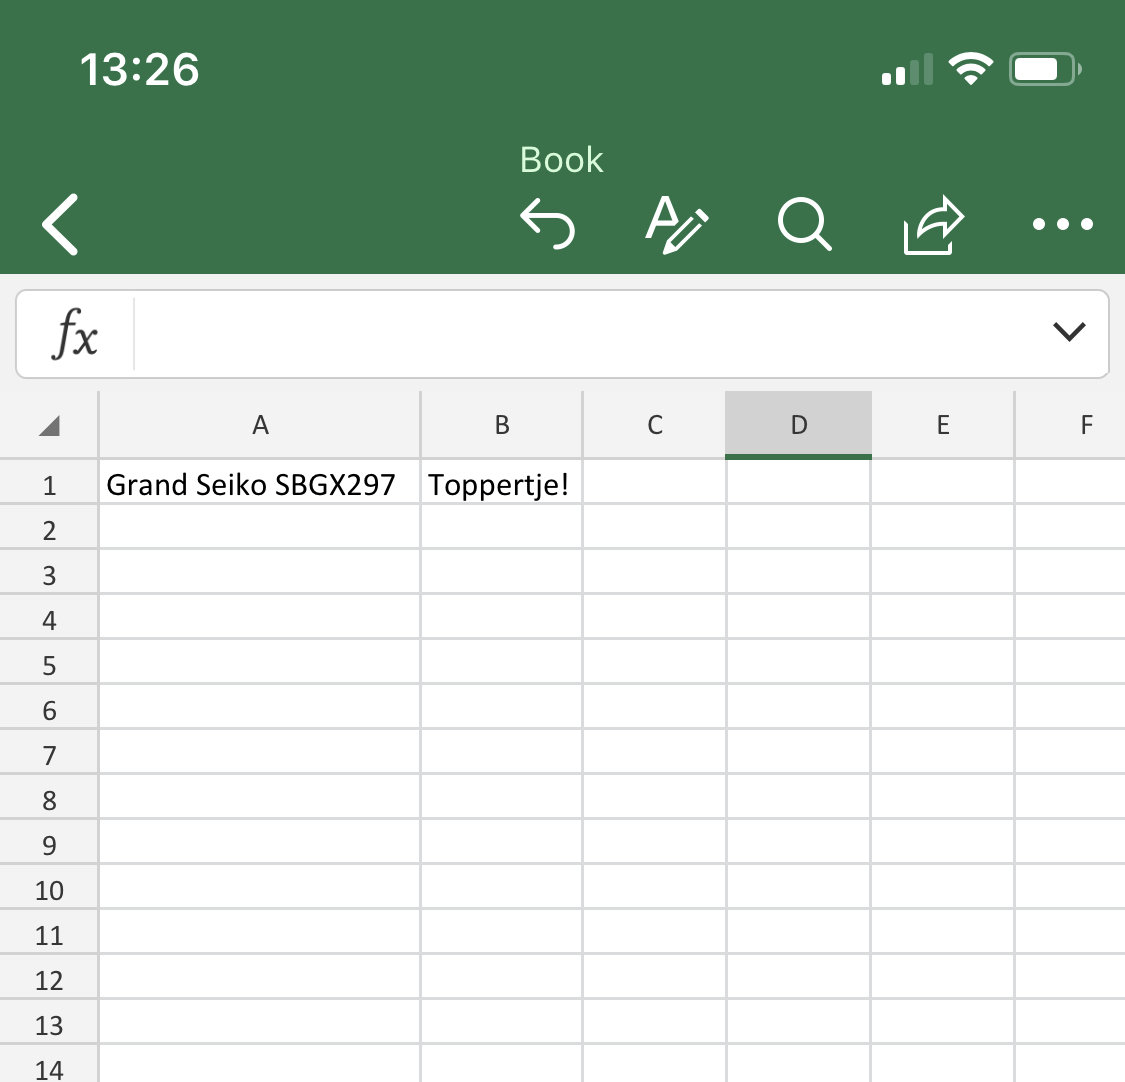The width and height of the screenshot is (1125, 1082).
Task: Tap the cellular signal bars
Action: [907, 70]
